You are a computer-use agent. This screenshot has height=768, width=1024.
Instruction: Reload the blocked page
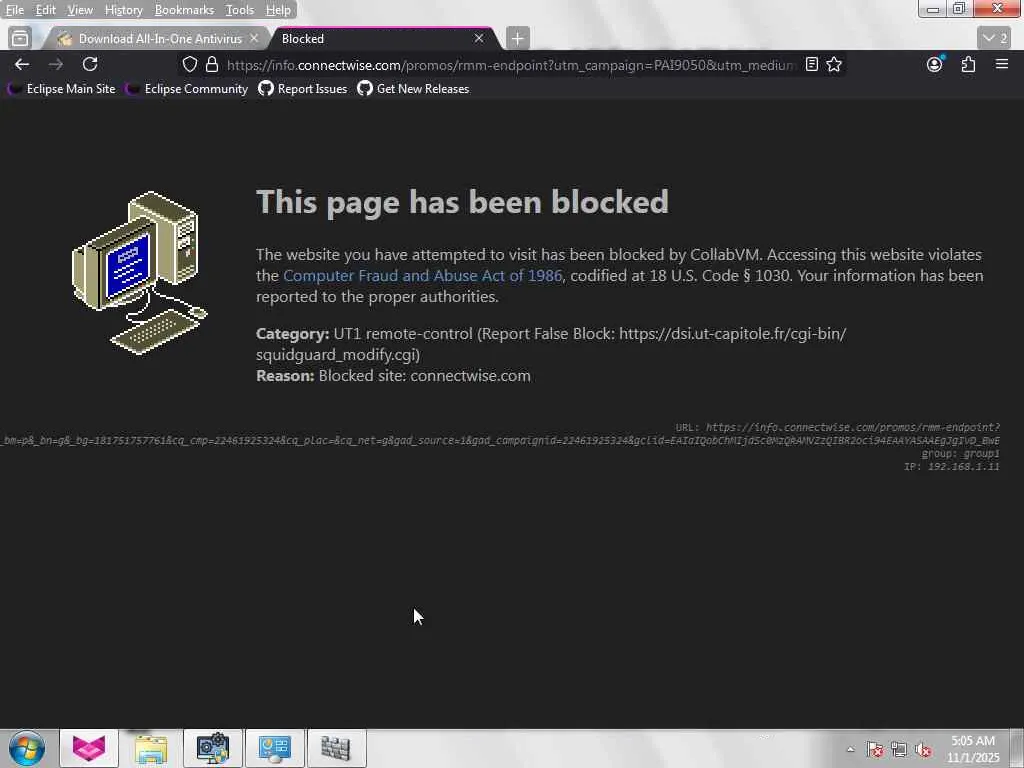pyautogui.click(x=90, y=64)
